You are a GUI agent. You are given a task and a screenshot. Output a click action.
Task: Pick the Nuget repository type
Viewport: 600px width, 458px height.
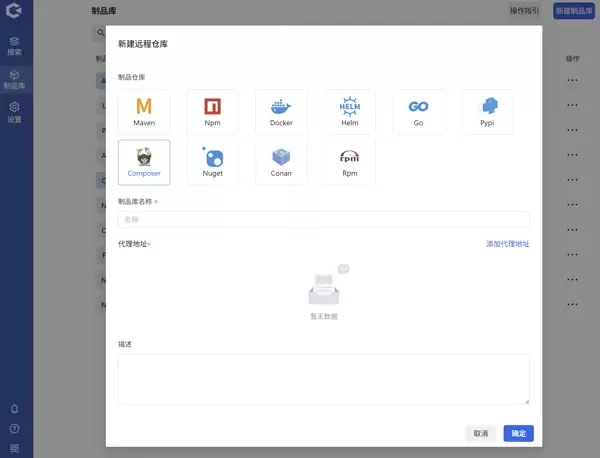click(x=212, y=162)
